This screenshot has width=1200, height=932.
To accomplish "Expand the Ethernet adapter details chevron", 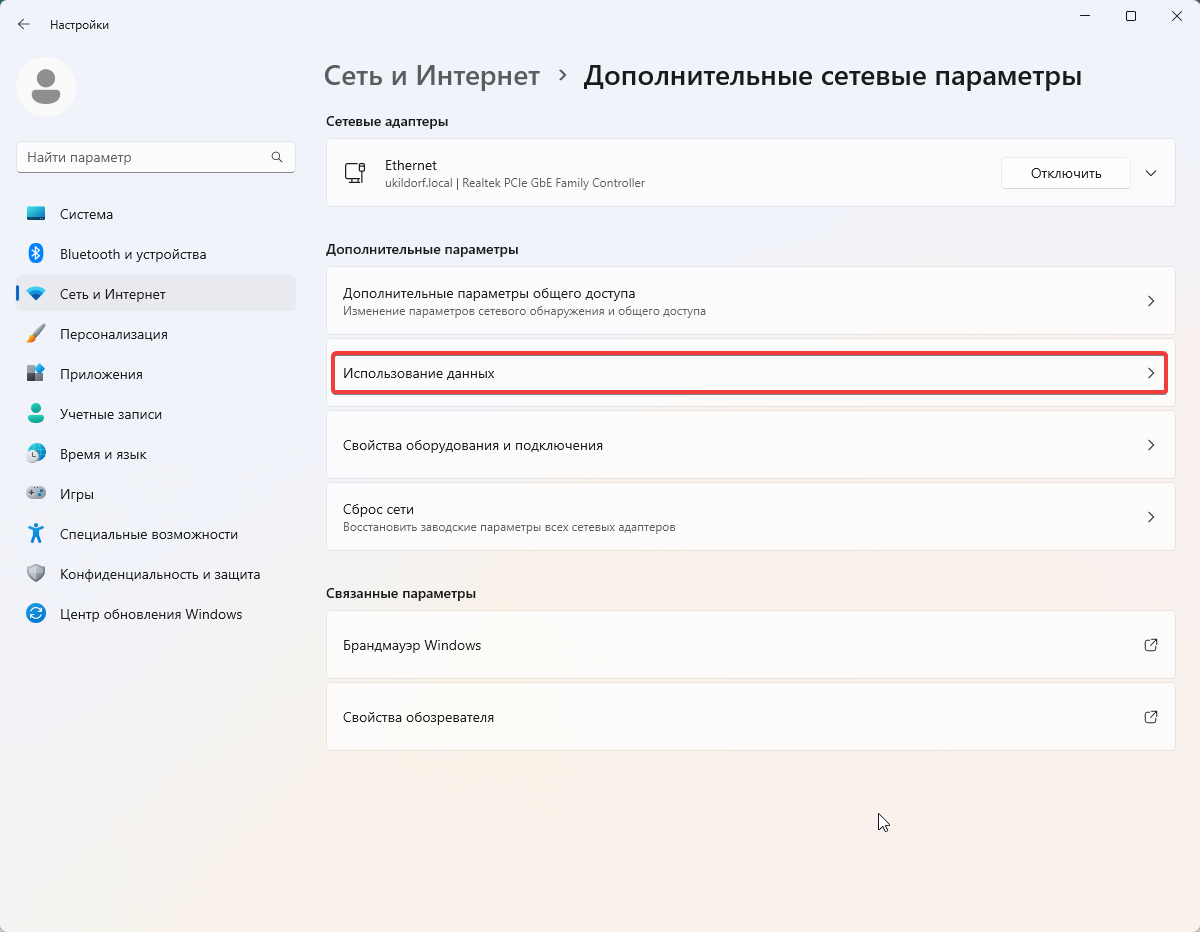I will (x=1151, y=173).
